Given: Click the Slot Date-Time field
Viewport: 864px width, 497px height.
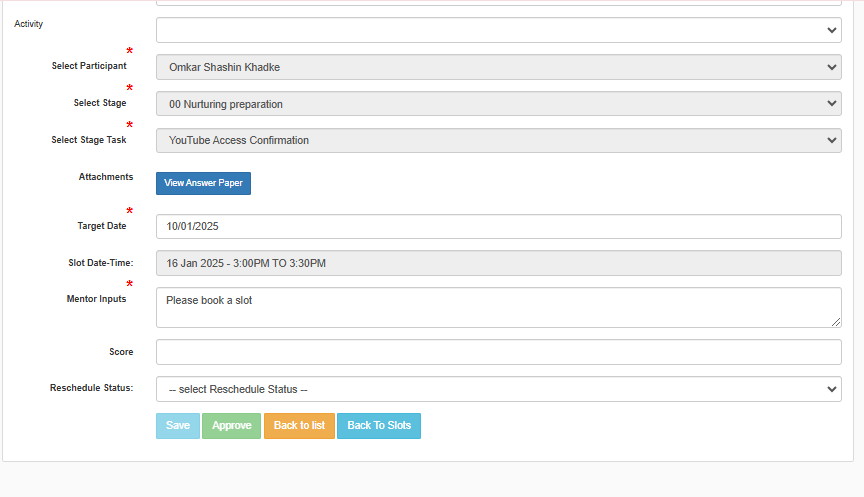Looking at the screenshot, I should click(498, 263).
